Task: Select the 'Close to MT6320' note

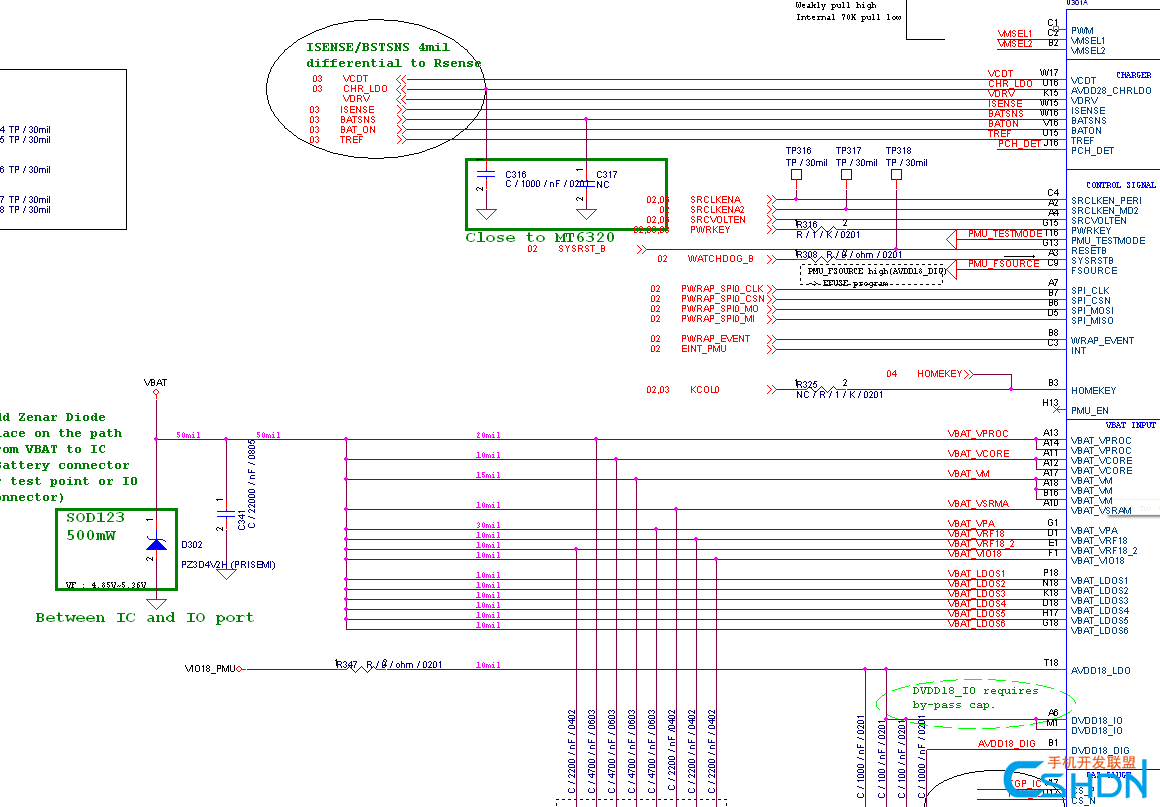Action: [x=540, y=237]
